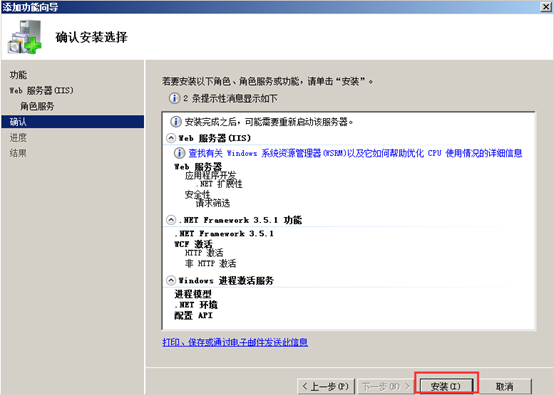Click the .NET 扩展性 list entry
This screenshot has width=554, height=395.
click(x=219, y=184)
